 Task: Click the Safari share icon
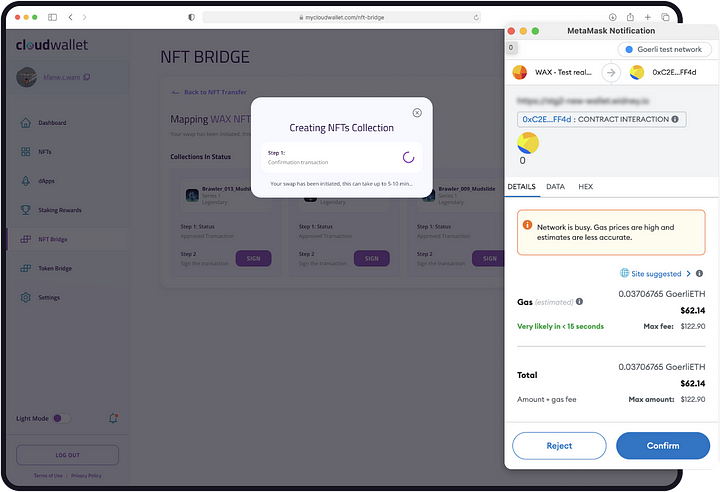tap(630, 17)
